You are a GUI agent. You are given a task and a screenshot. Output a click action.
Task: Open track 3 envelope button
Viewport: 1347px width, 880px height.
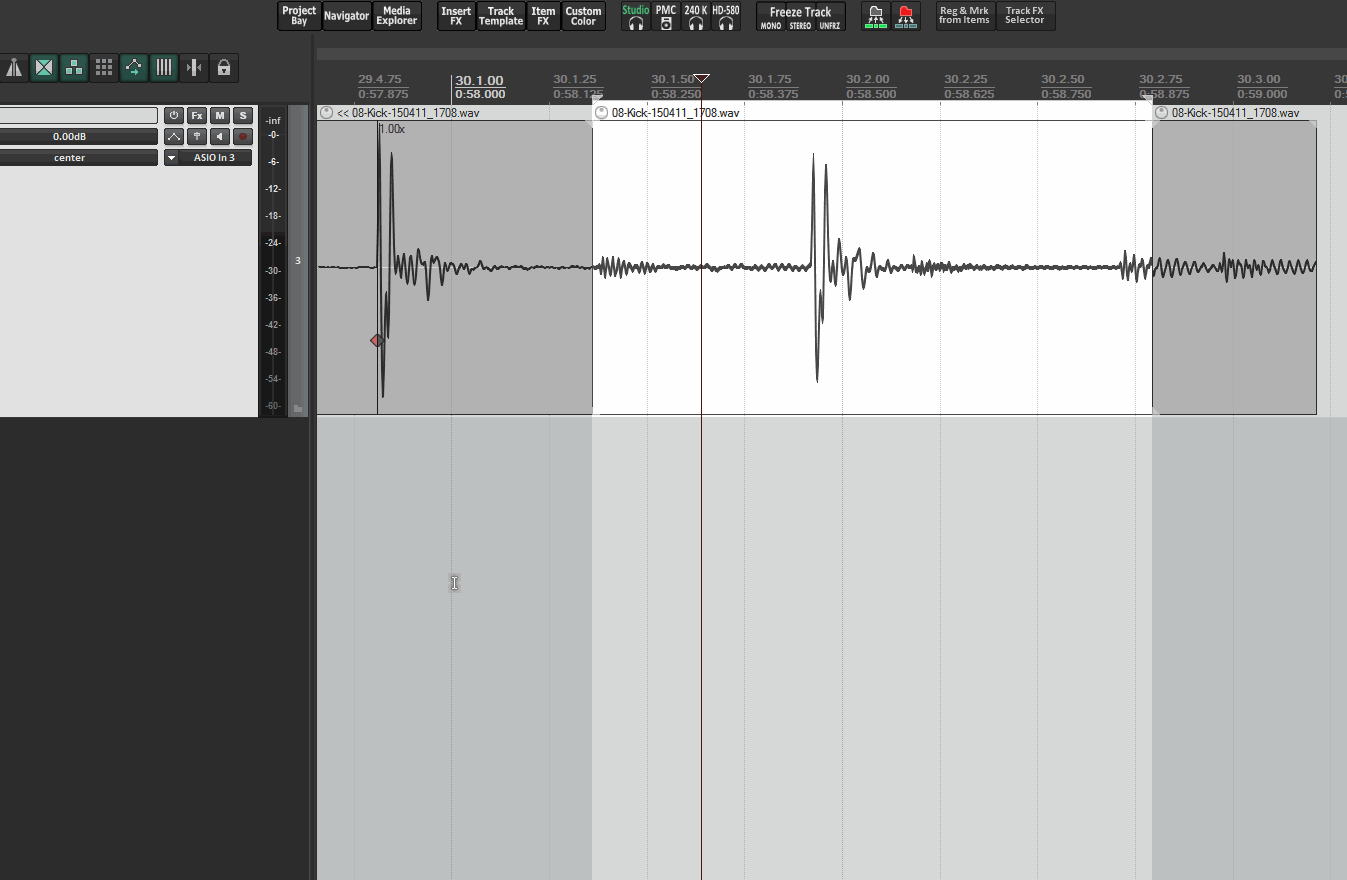pos(174,137)
